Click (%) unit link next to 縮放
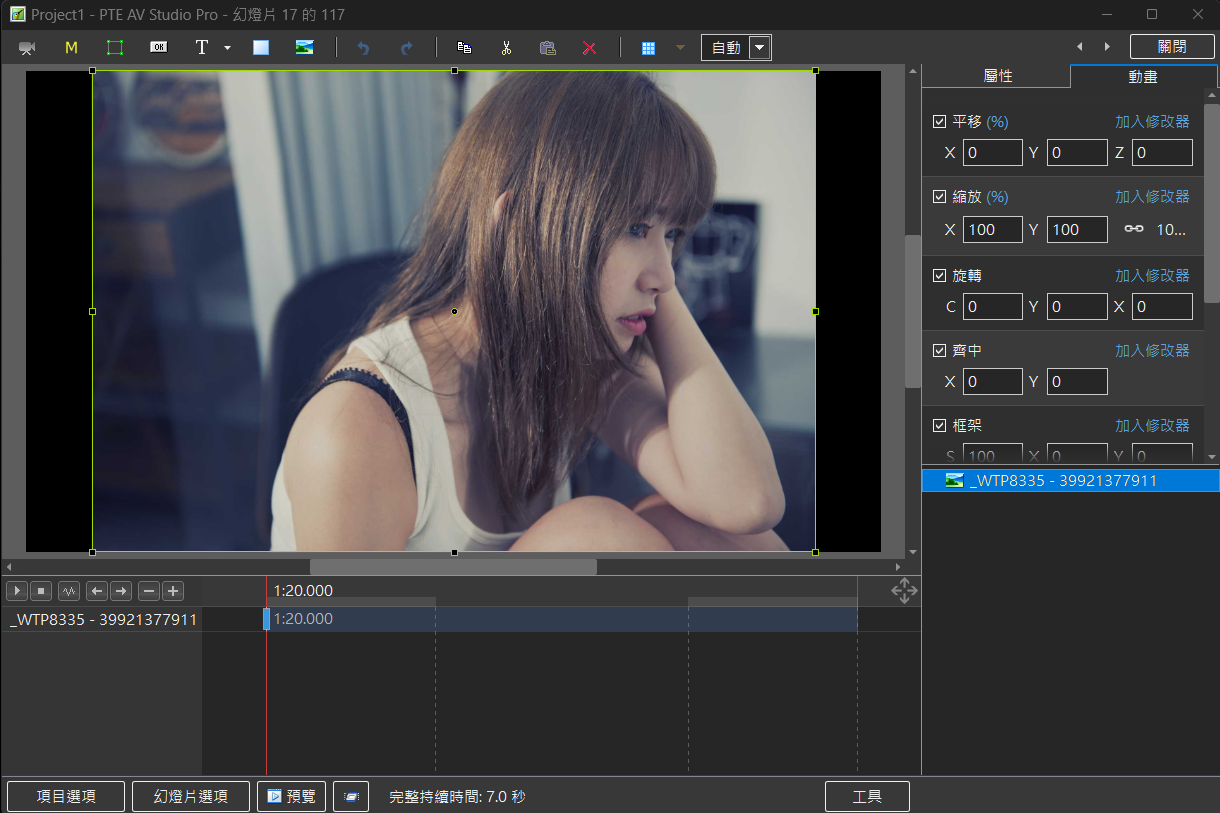This screenshot has height=813, width=1220. 997,197
